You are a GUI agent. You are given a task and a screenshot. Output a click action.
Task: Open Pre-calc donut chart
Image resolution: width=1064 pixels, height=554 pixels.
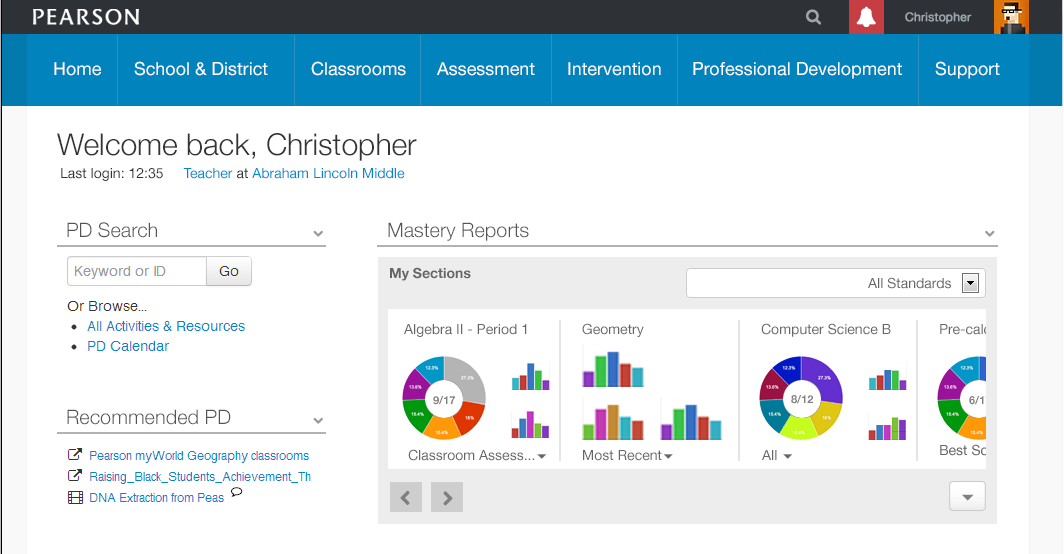[962, 398]
